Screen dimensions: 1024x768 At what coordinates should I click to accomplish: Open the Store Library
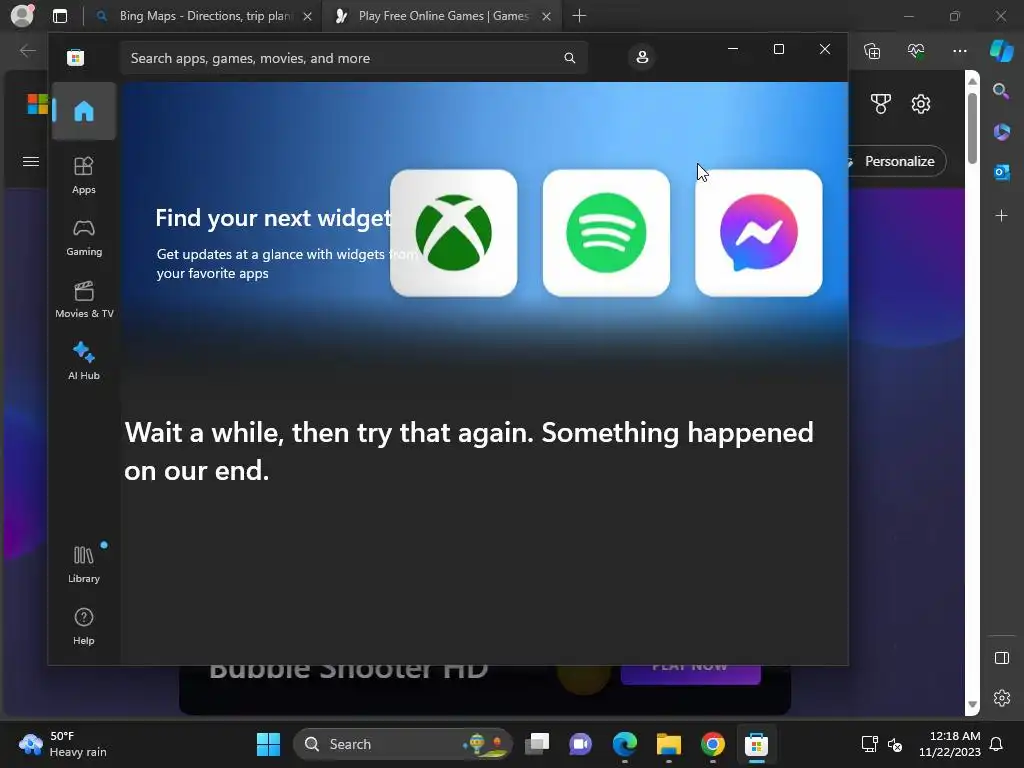(x=84, y=564)
